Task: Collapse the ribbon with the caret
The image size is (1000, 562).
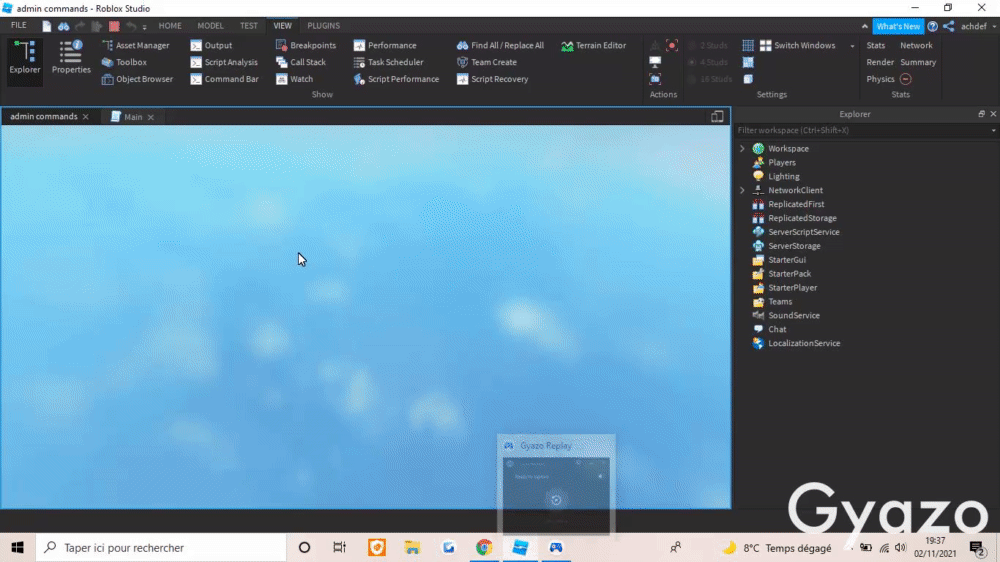Action: click(x=864, y=26)
